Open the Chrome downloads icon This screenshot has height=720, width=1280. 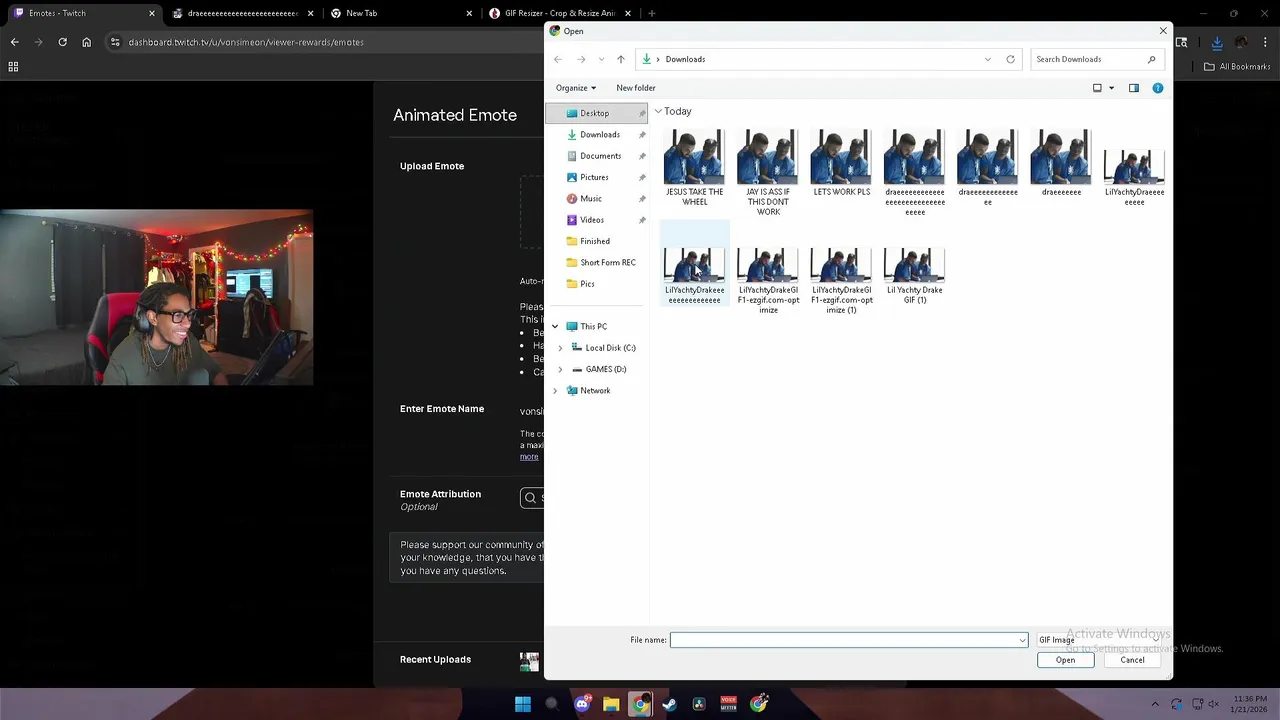click(1217, 42)
